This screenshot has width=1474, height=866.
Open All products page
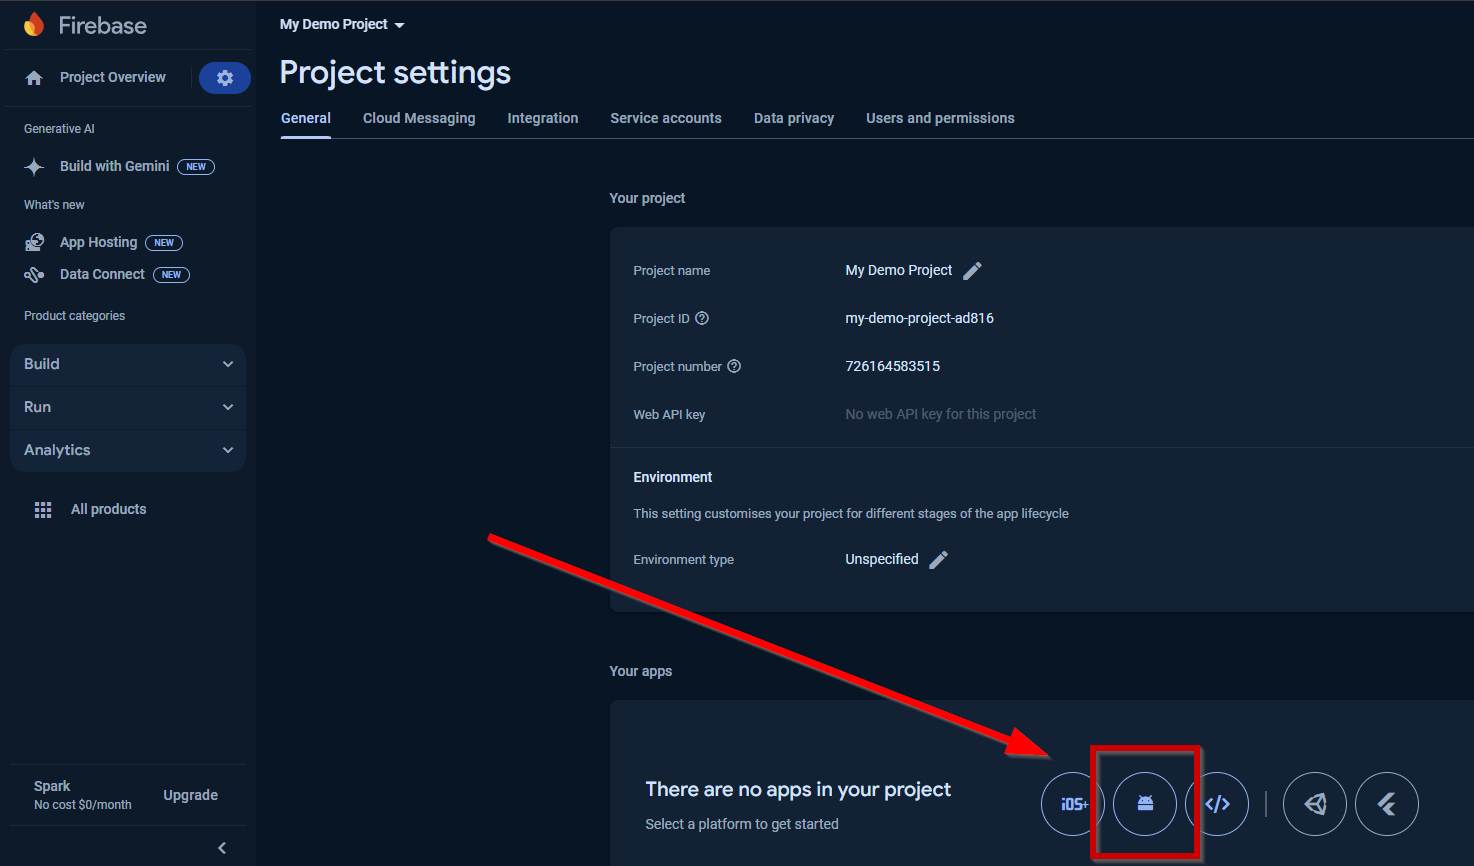pos(108,509)
